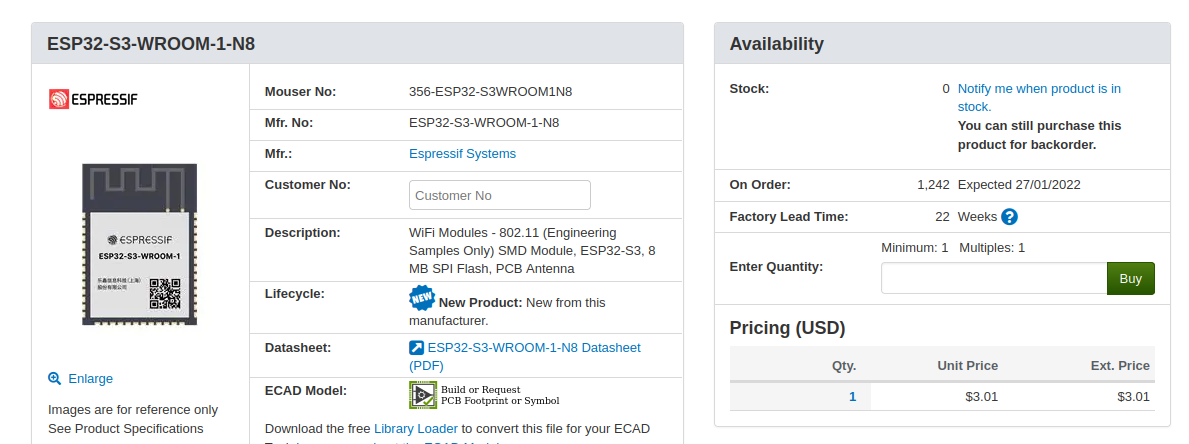
Task: Click the Factory Lead Time help icon
Action: (1009, 217)
